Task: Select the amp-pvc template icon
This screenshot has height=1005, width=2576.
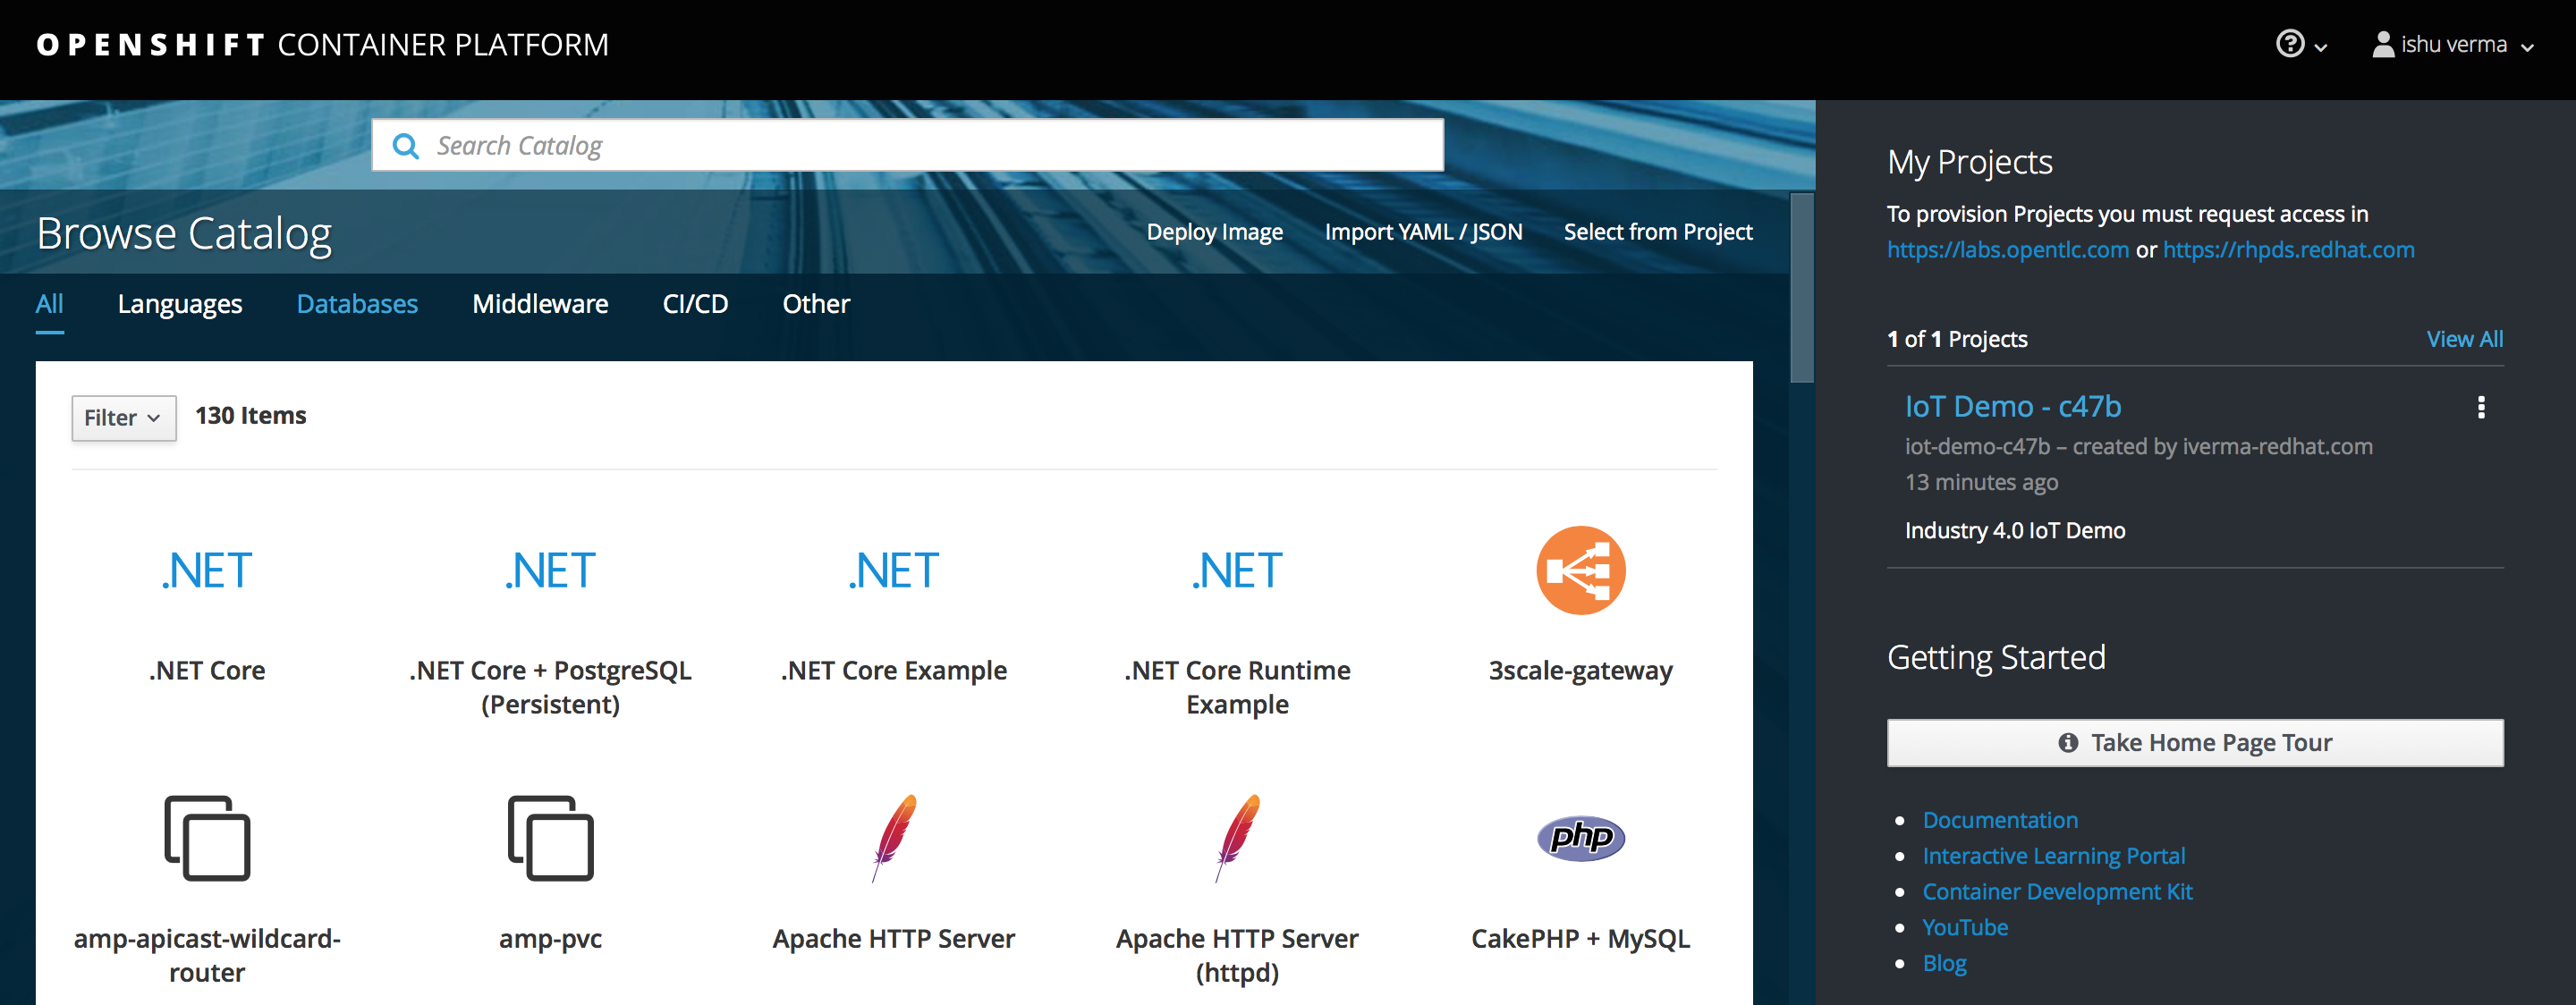Action: tap(550, 838)
